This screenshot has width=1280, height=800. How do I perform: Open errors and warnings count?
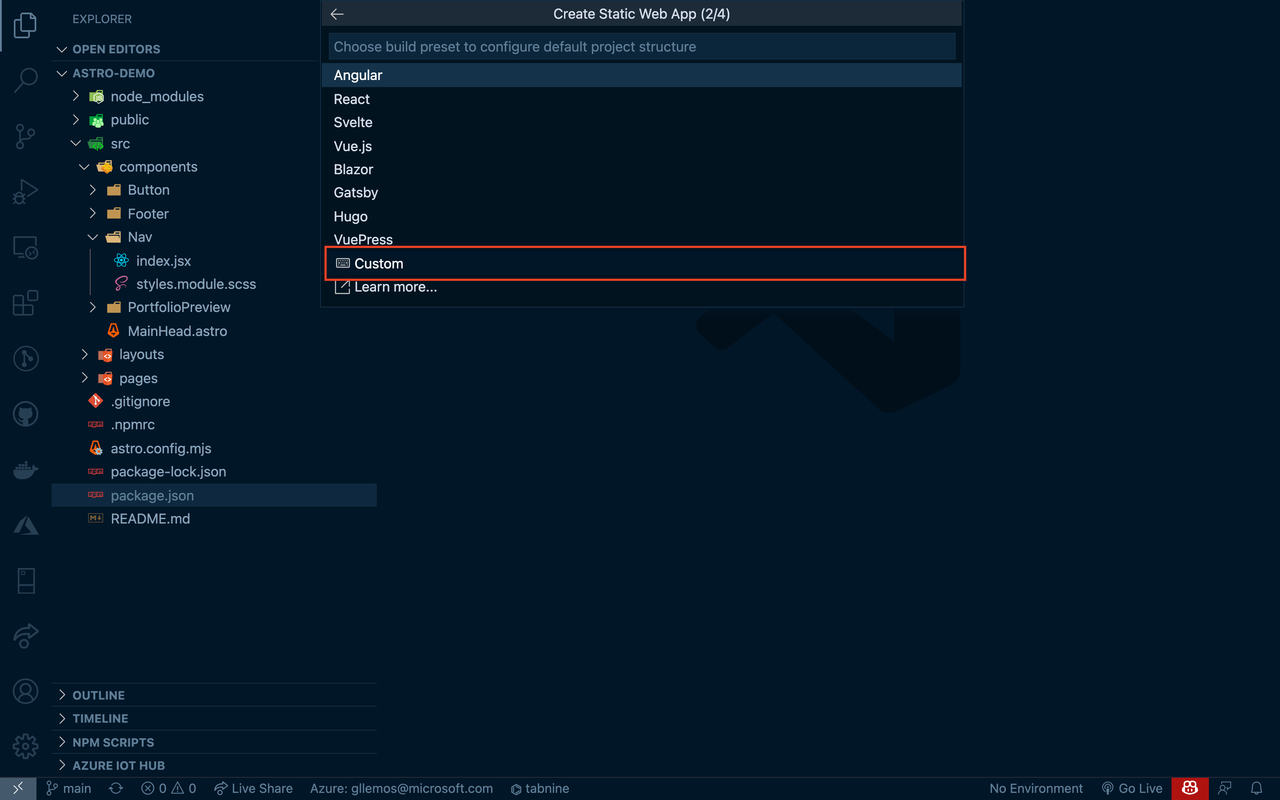(168, 788)
